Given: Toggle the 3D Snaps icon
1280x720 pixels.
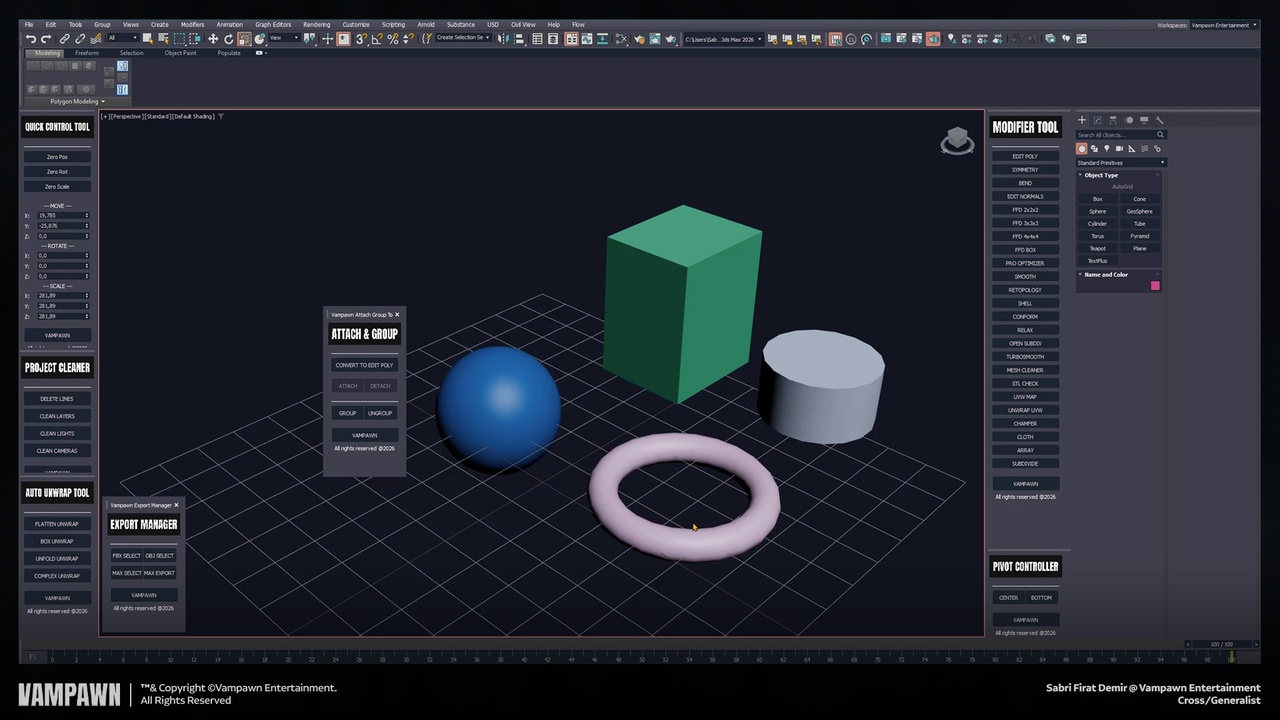Looking at the screenshot, I should click(x=361, y=38).
